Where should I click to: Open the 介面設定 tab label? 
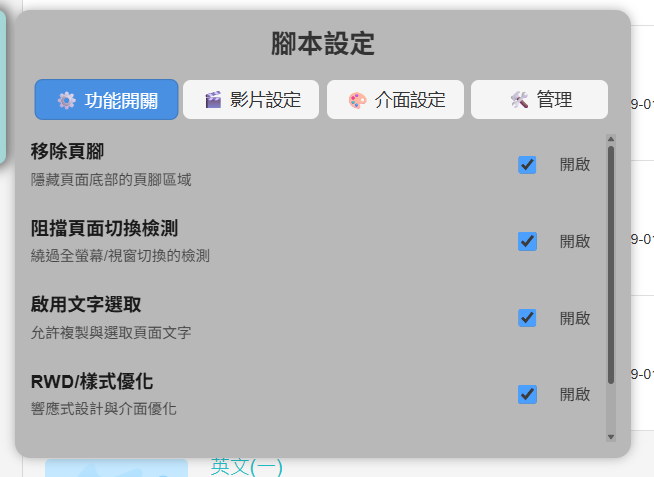(x=410, y=100)
